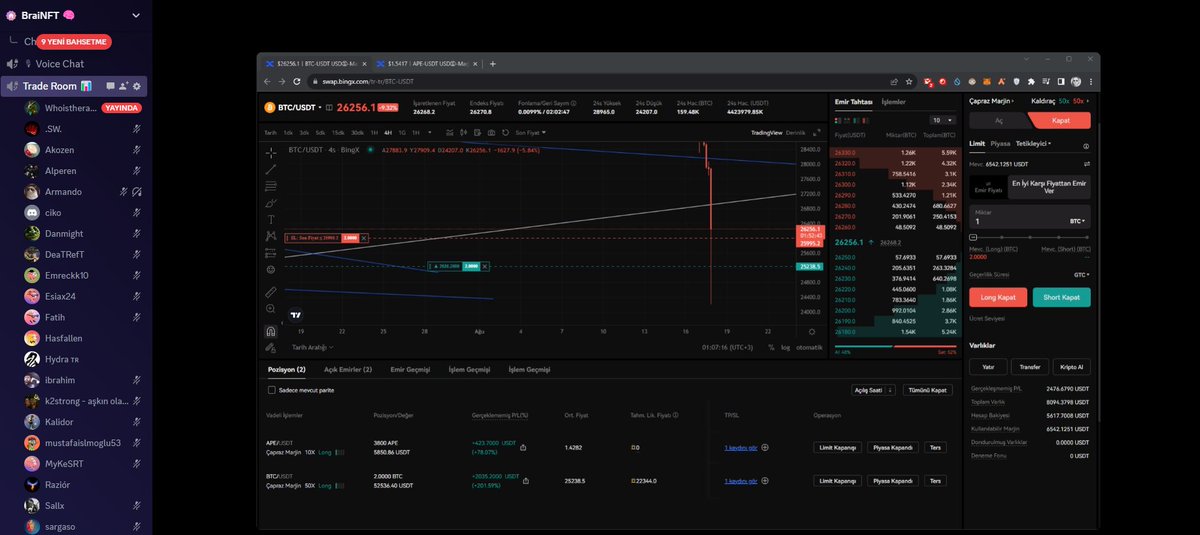
Task: Select the crosshair cursor tool in chart toolbar
Action: pos(270,153)
